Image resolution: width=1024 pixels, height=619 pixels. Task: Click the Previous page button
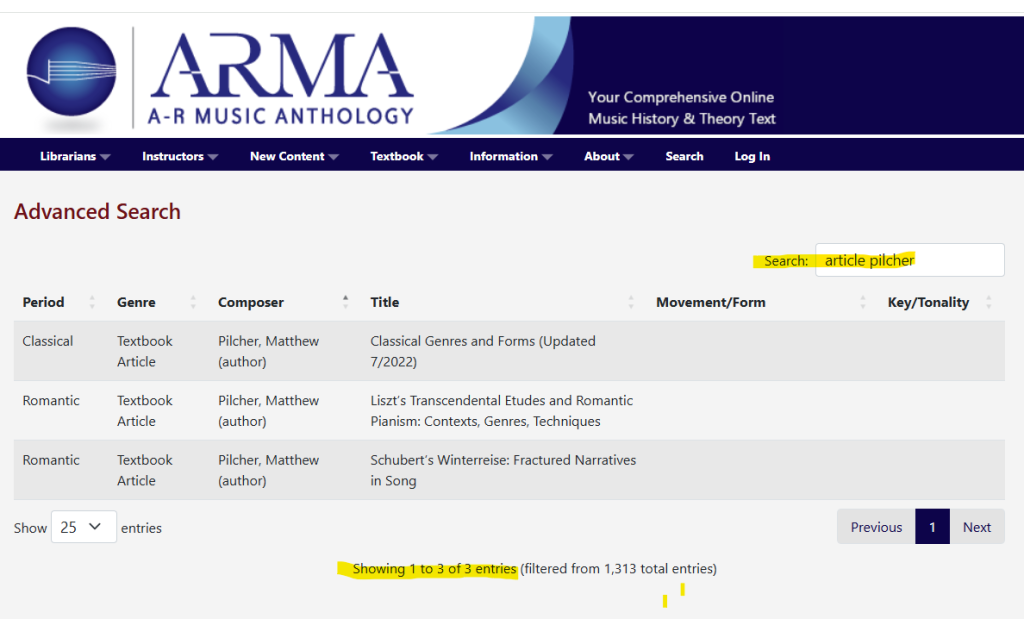point(876,527)
